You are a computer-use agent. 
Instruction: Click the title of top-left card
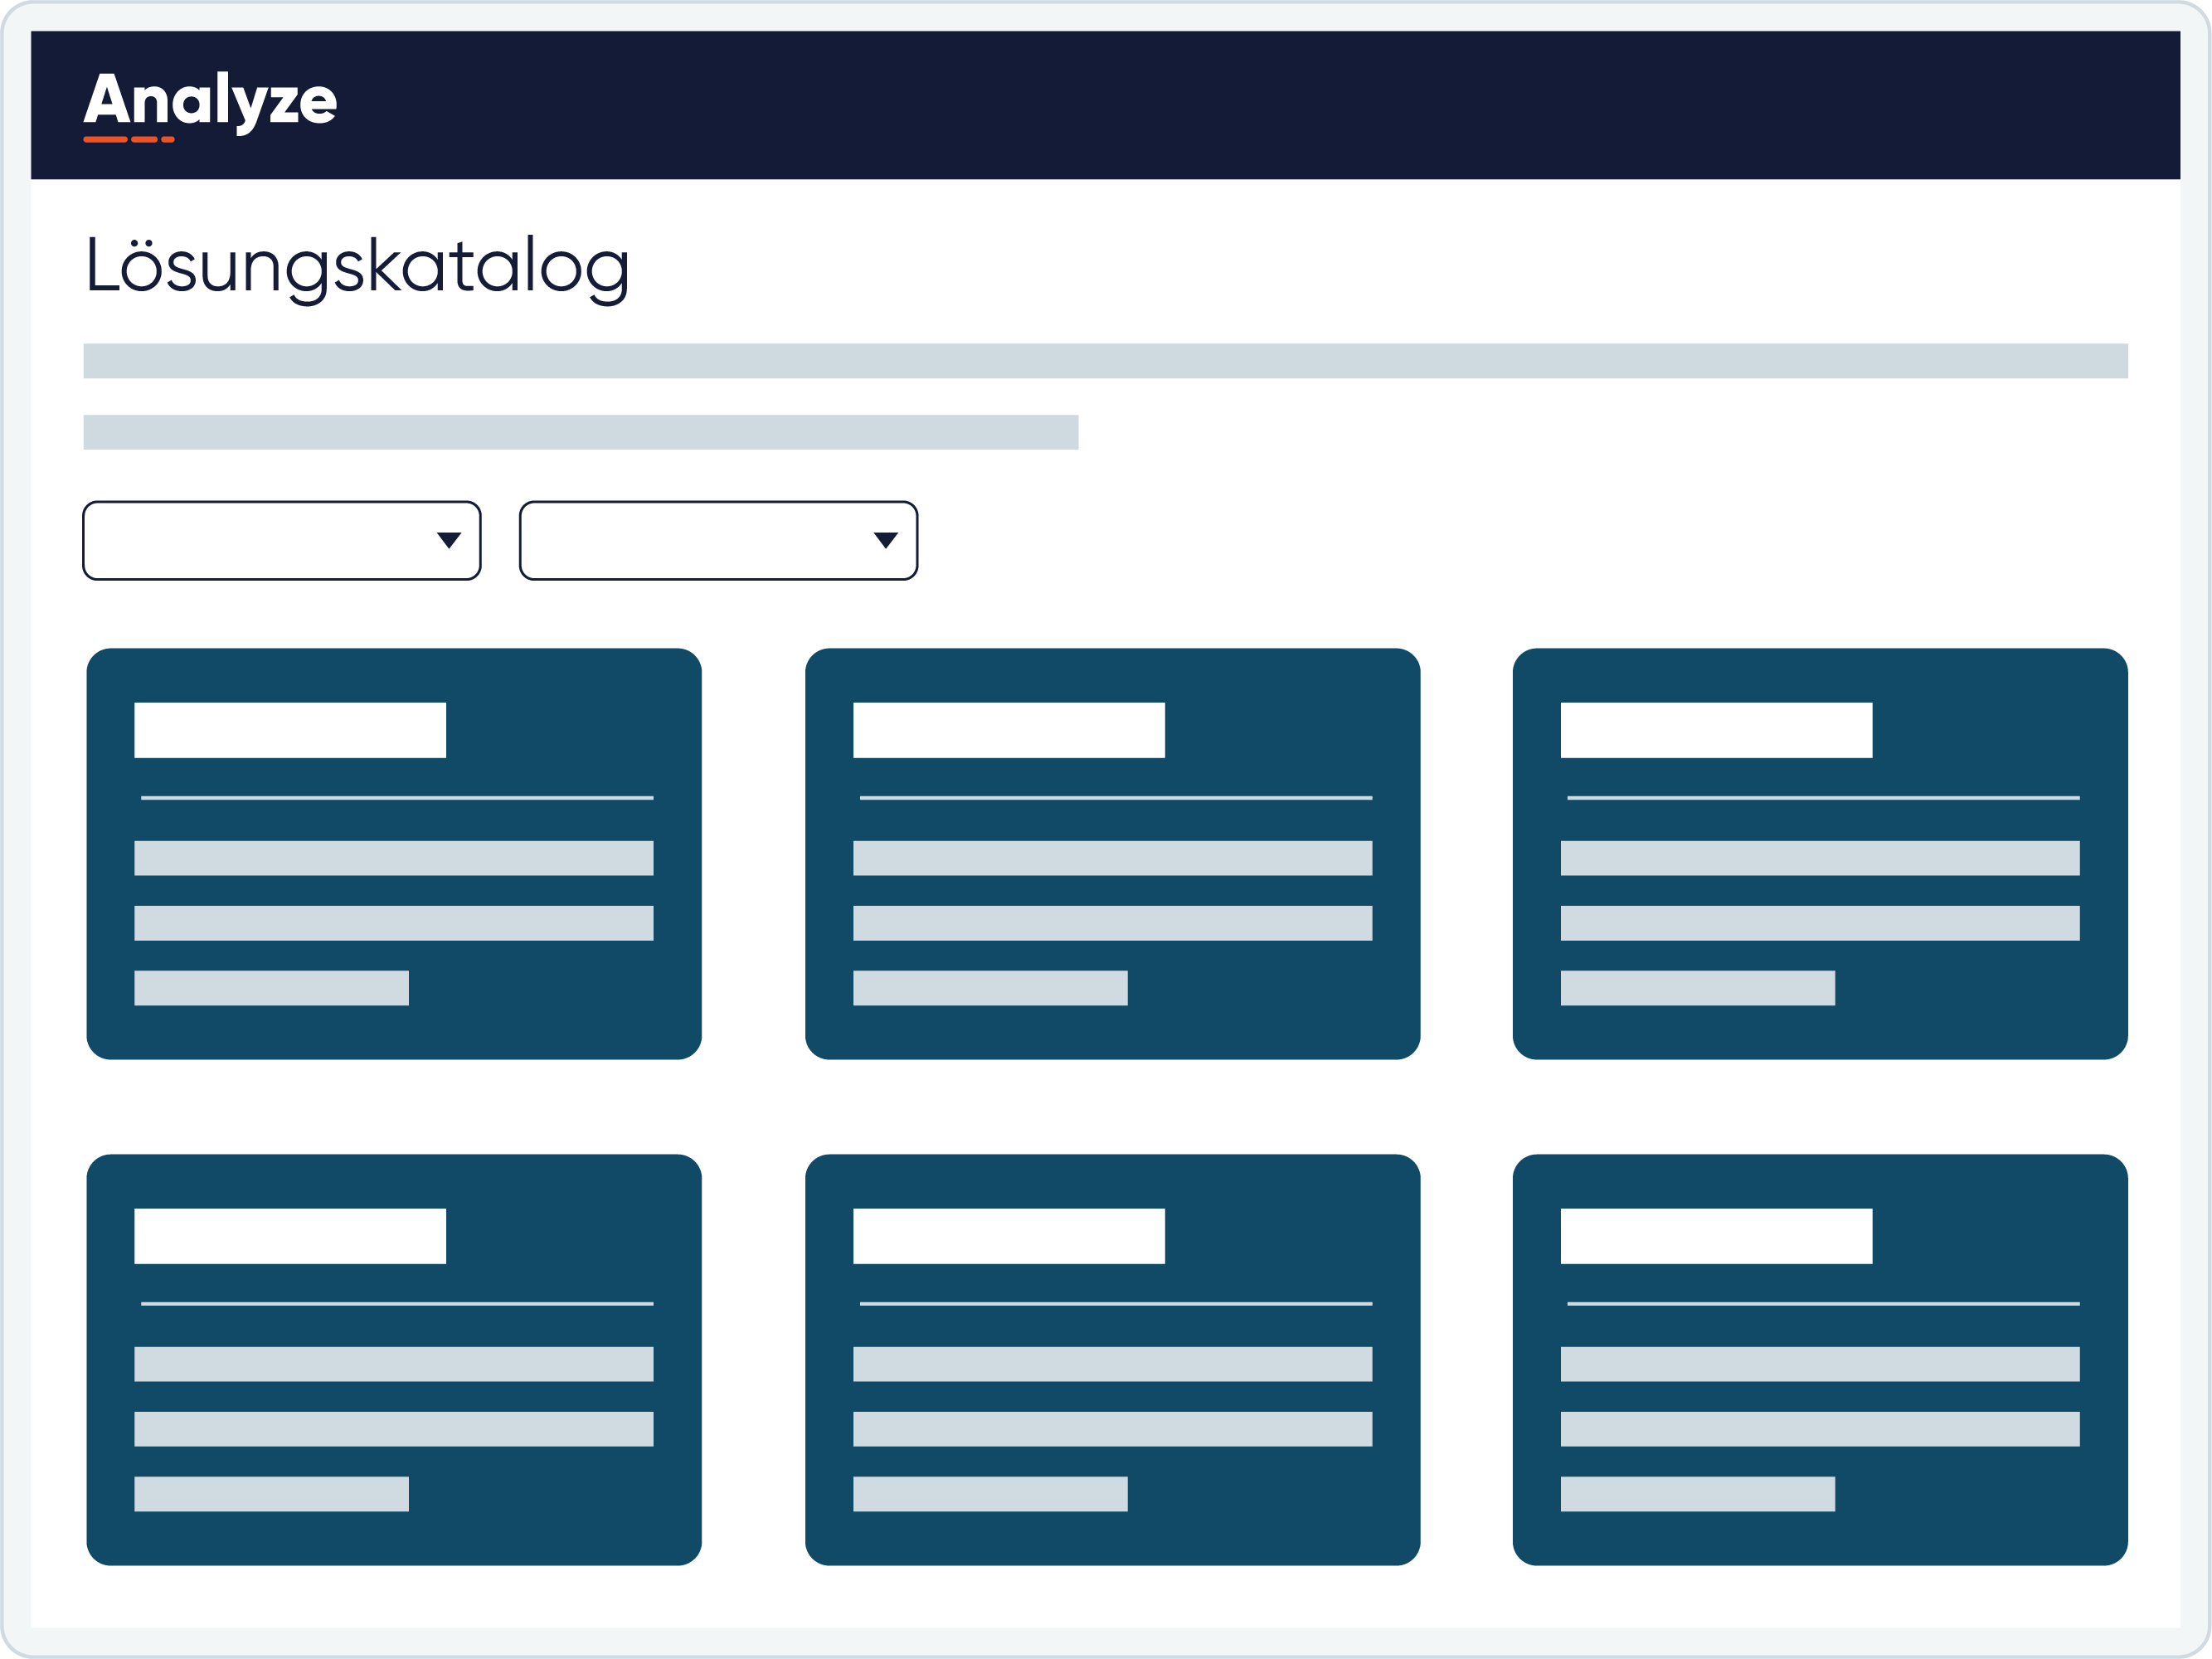(290, 730)
